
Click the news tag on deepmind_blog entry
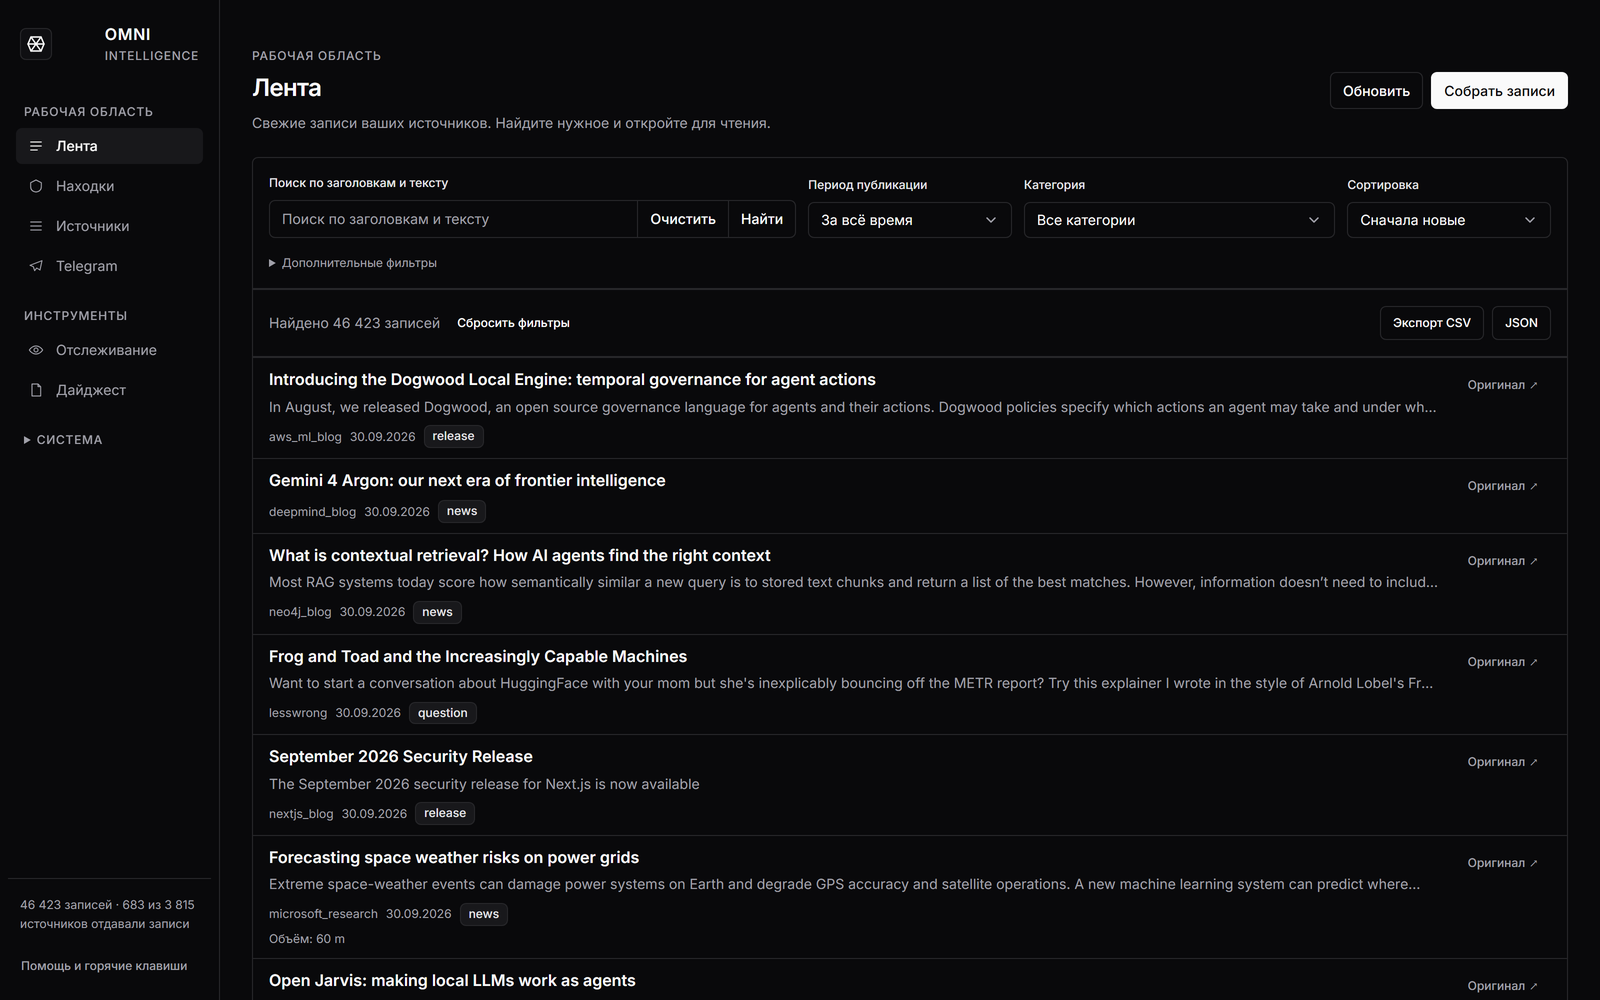coord(462,511)
